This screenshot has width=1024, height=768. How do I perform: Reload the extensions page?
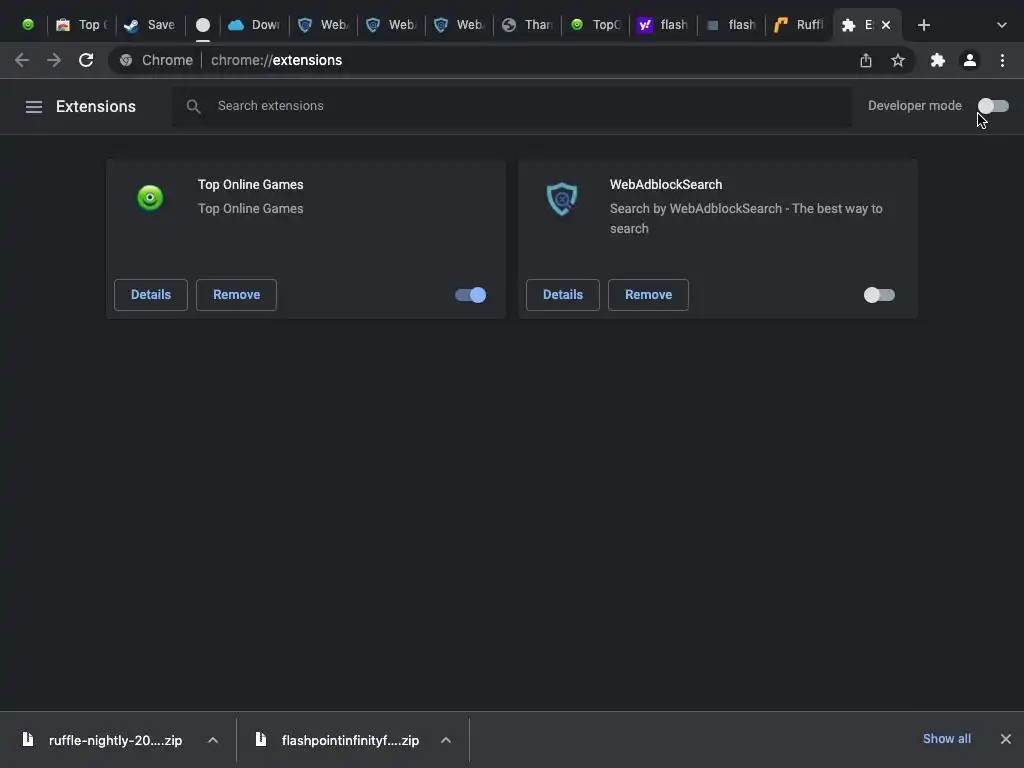[x=86, y=60]
